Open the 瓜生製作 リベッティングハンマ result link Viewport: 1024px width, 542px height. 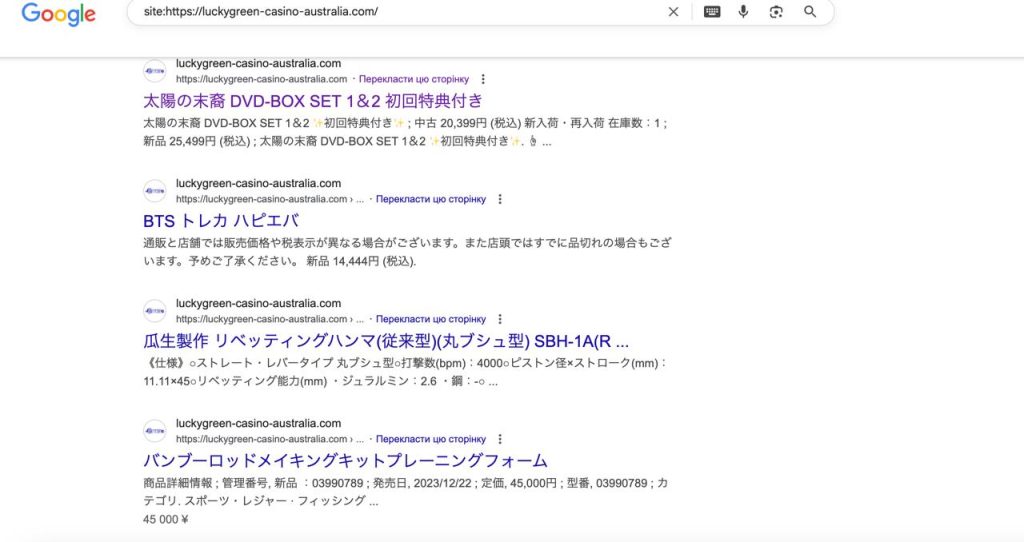point(386,341)
